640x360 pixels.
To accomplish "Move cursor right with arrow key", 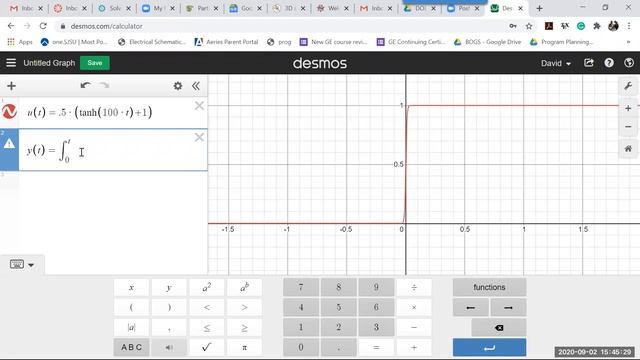I will pyautogui.click(x=508, y=307).
